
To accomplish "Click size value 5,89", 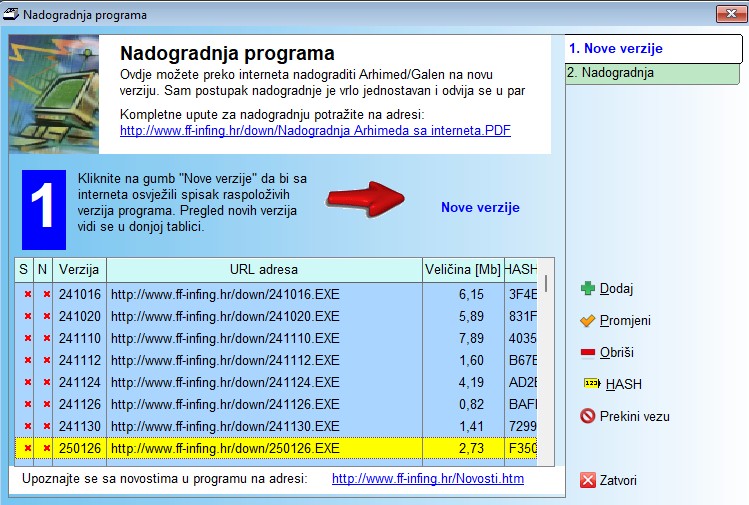I will [x=471, y=316].
